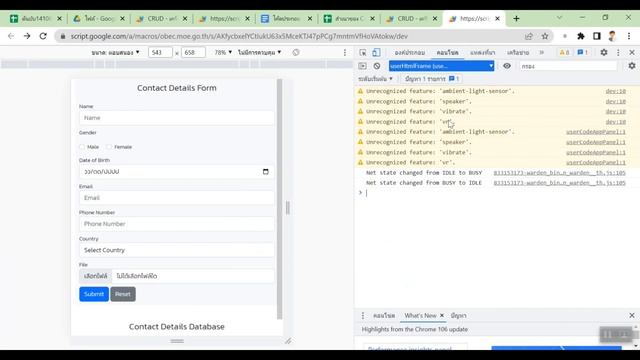Click the issues count badge in tab bar
Screen dimensions: 640x360
click(582, 53)
